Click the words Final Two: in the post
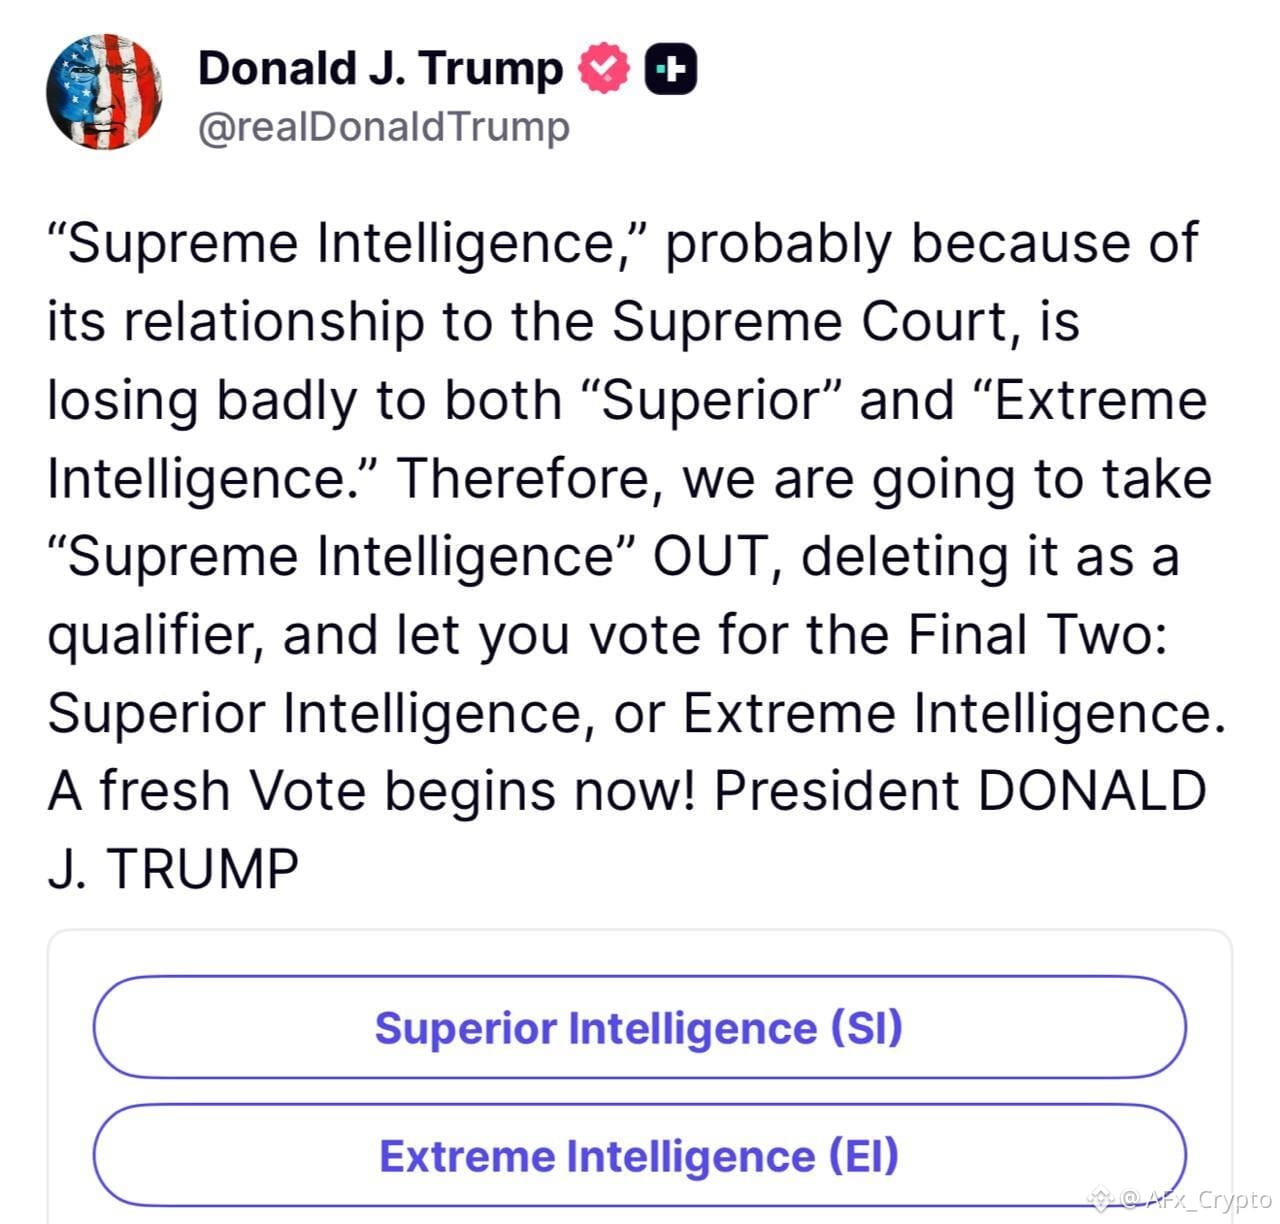This screenshot has width=1280, height=1224. [1037, 634]
